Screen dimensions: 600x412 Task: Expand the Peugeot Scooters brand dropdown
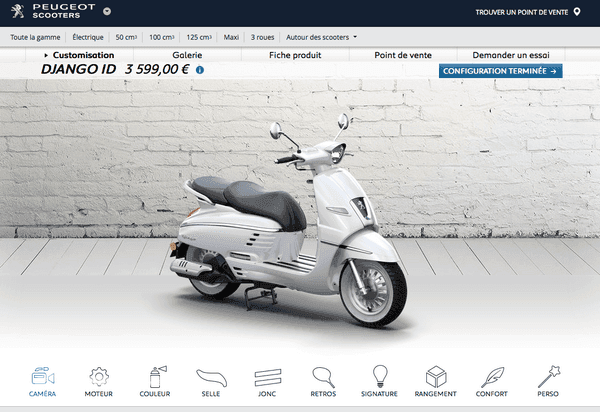[107, 11]
